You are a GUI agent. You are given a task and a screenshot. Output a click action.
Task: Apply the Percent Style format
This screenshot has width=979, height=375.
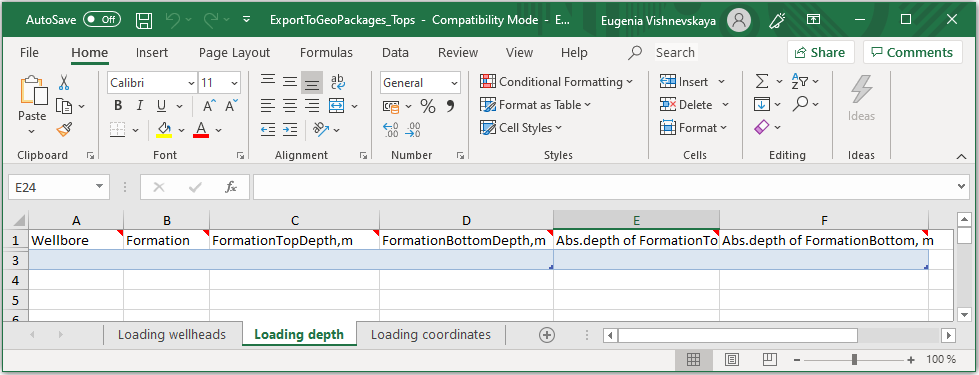tap(428, 106)
